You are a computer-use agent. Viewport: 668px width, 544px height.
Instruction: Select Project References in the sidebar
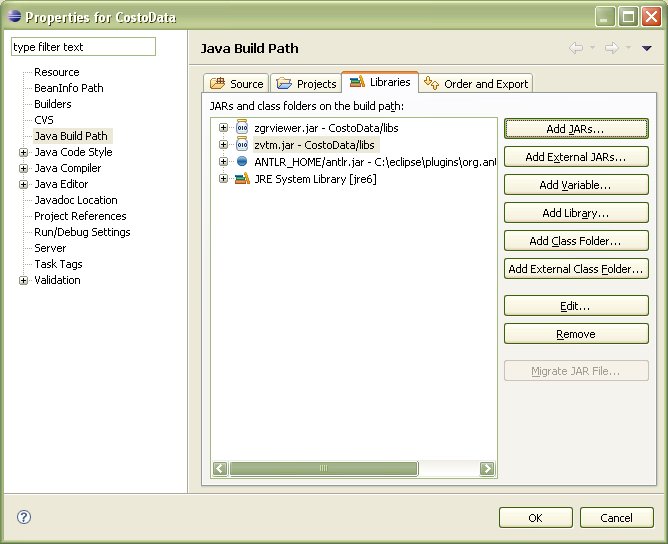pos(80,216)
